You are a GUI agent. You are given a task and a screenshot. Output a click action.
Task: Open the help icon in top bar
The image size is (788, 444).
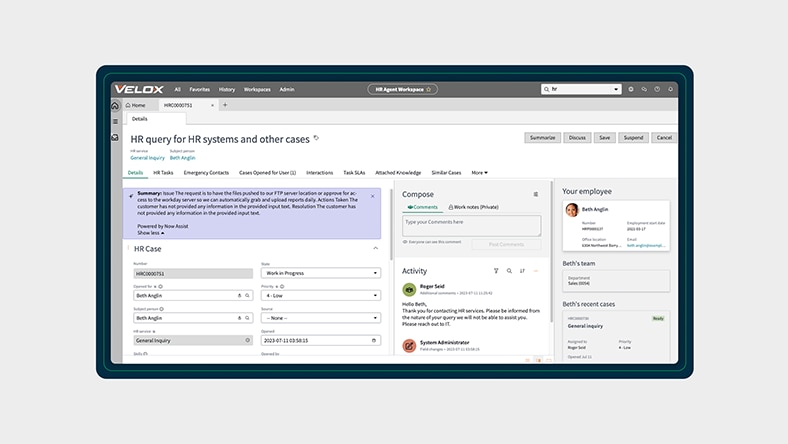[657, 90]
